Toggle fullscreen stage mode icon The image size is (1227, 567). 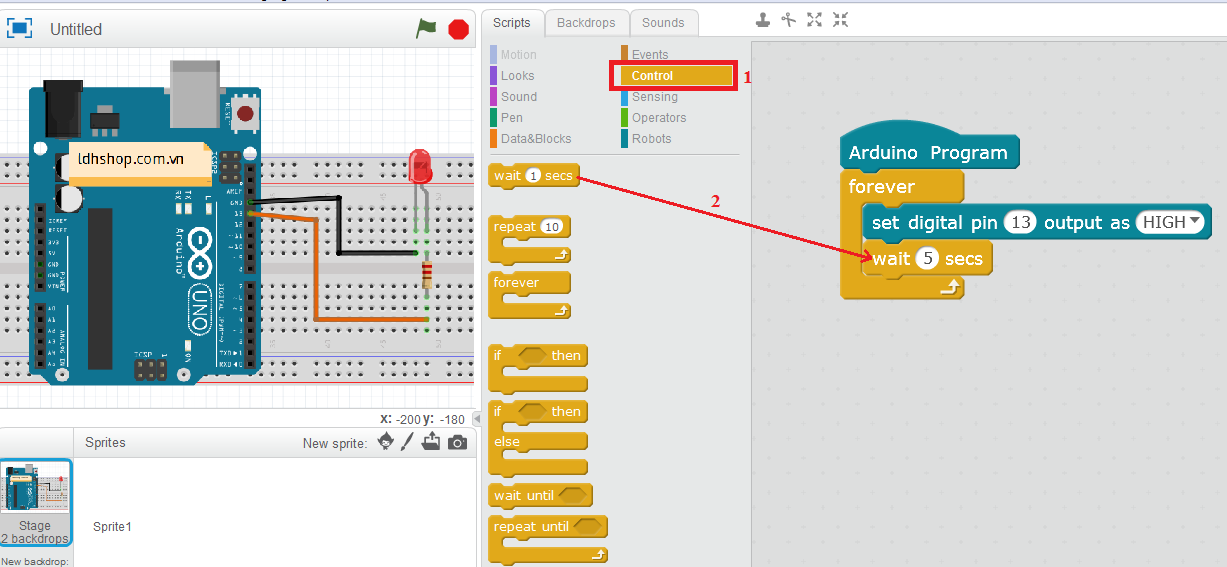20,29
